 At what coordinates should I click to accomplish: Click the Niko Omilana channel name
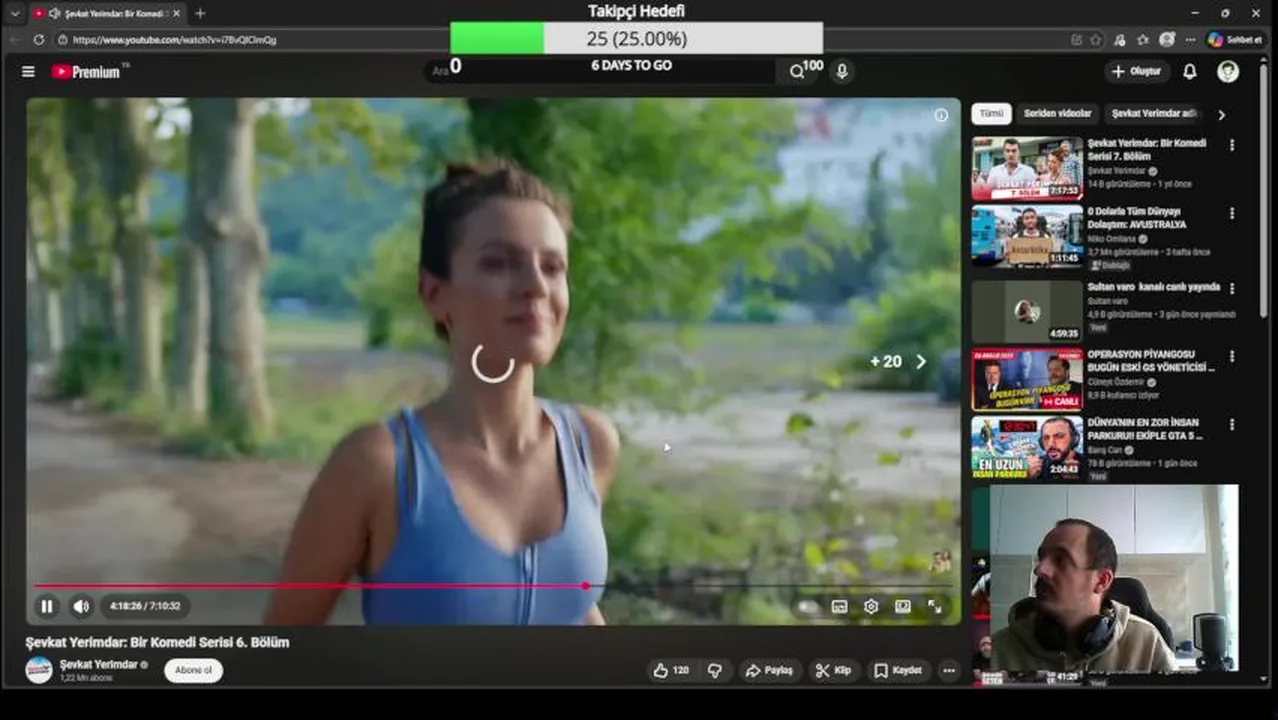click(1113, 240)
